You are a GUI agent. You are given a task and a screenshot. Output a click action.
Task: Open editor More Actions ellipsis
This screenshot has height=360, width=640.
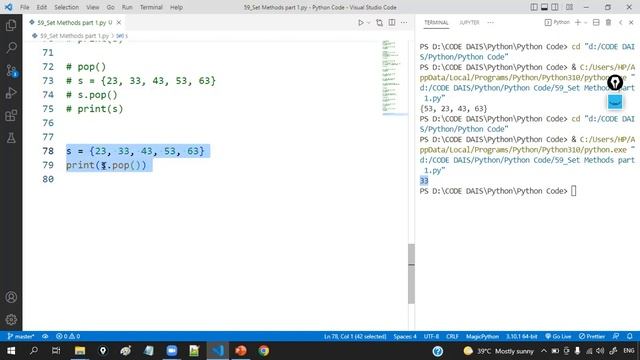[x=404, y=23]
